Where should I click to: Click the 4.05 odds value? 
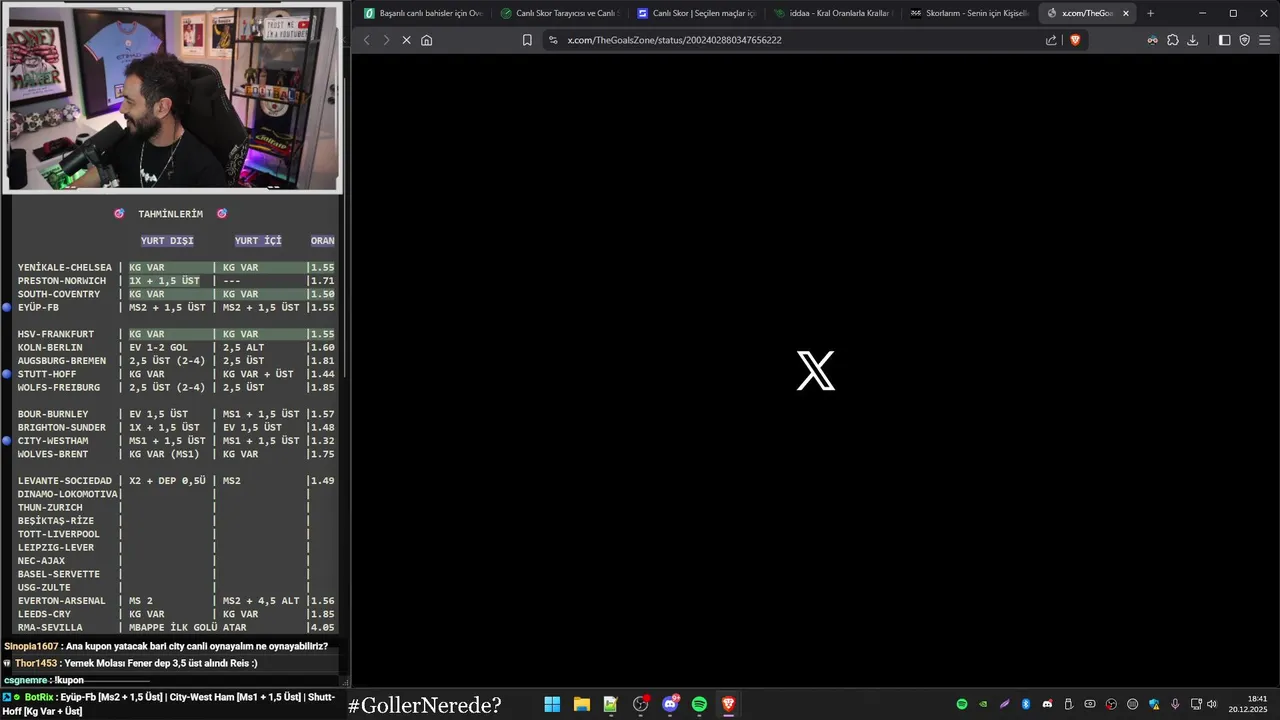(x=323, y=628)
